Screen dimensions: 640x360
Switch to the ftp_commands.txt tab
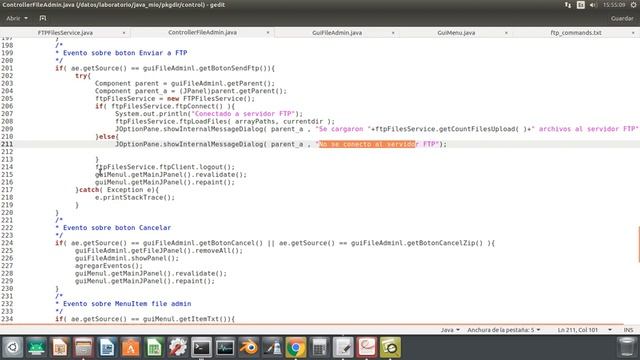click(x=576, y=33)
